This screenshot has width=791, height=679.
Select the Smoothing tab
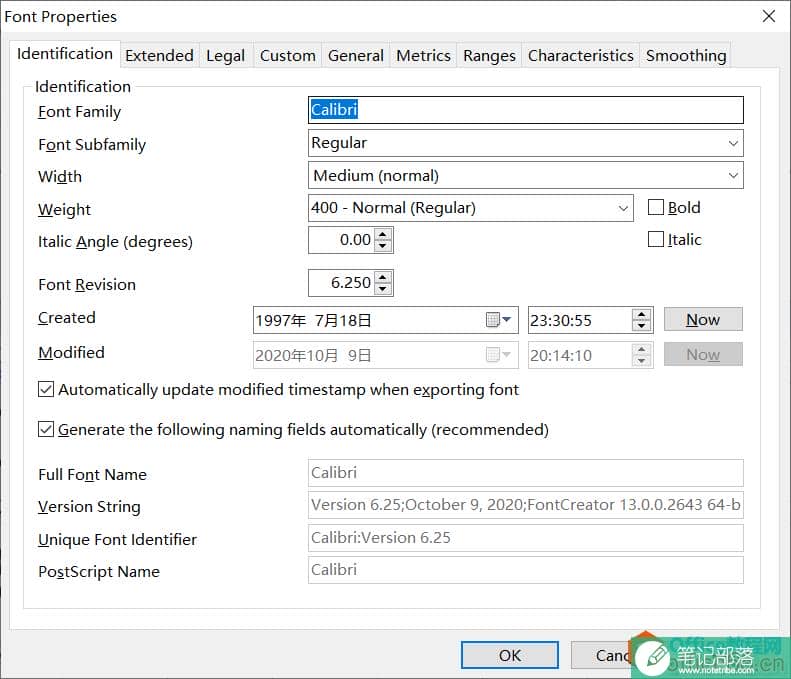tap(686, 55)
